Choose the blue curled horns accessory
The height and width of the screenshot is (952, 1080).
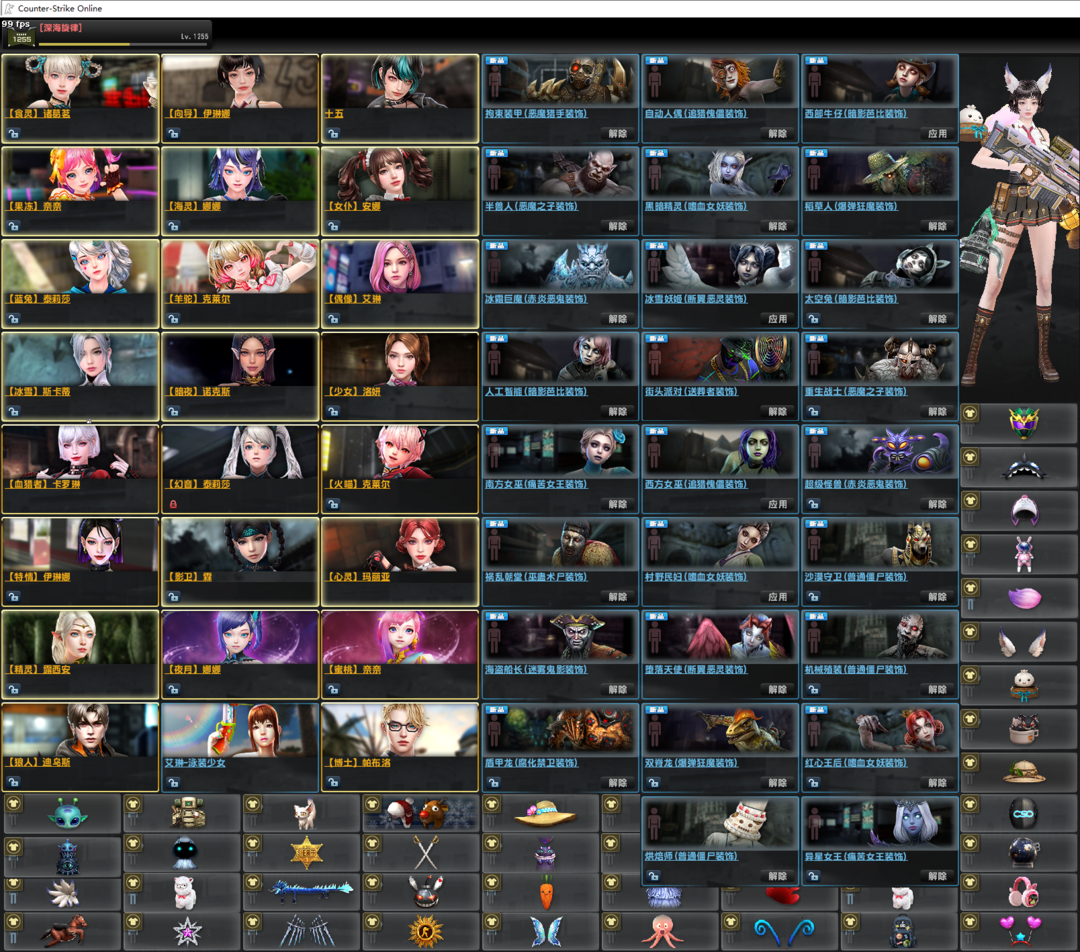[x=784, y=932]
